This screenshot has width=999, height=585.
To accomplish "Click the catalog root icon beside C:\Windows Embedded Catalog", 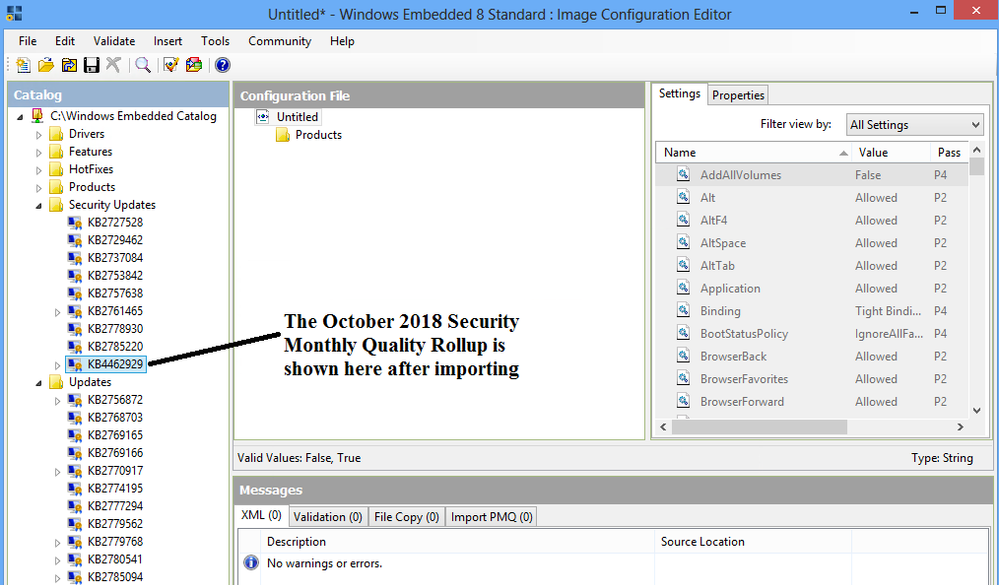I will (38, 116).
